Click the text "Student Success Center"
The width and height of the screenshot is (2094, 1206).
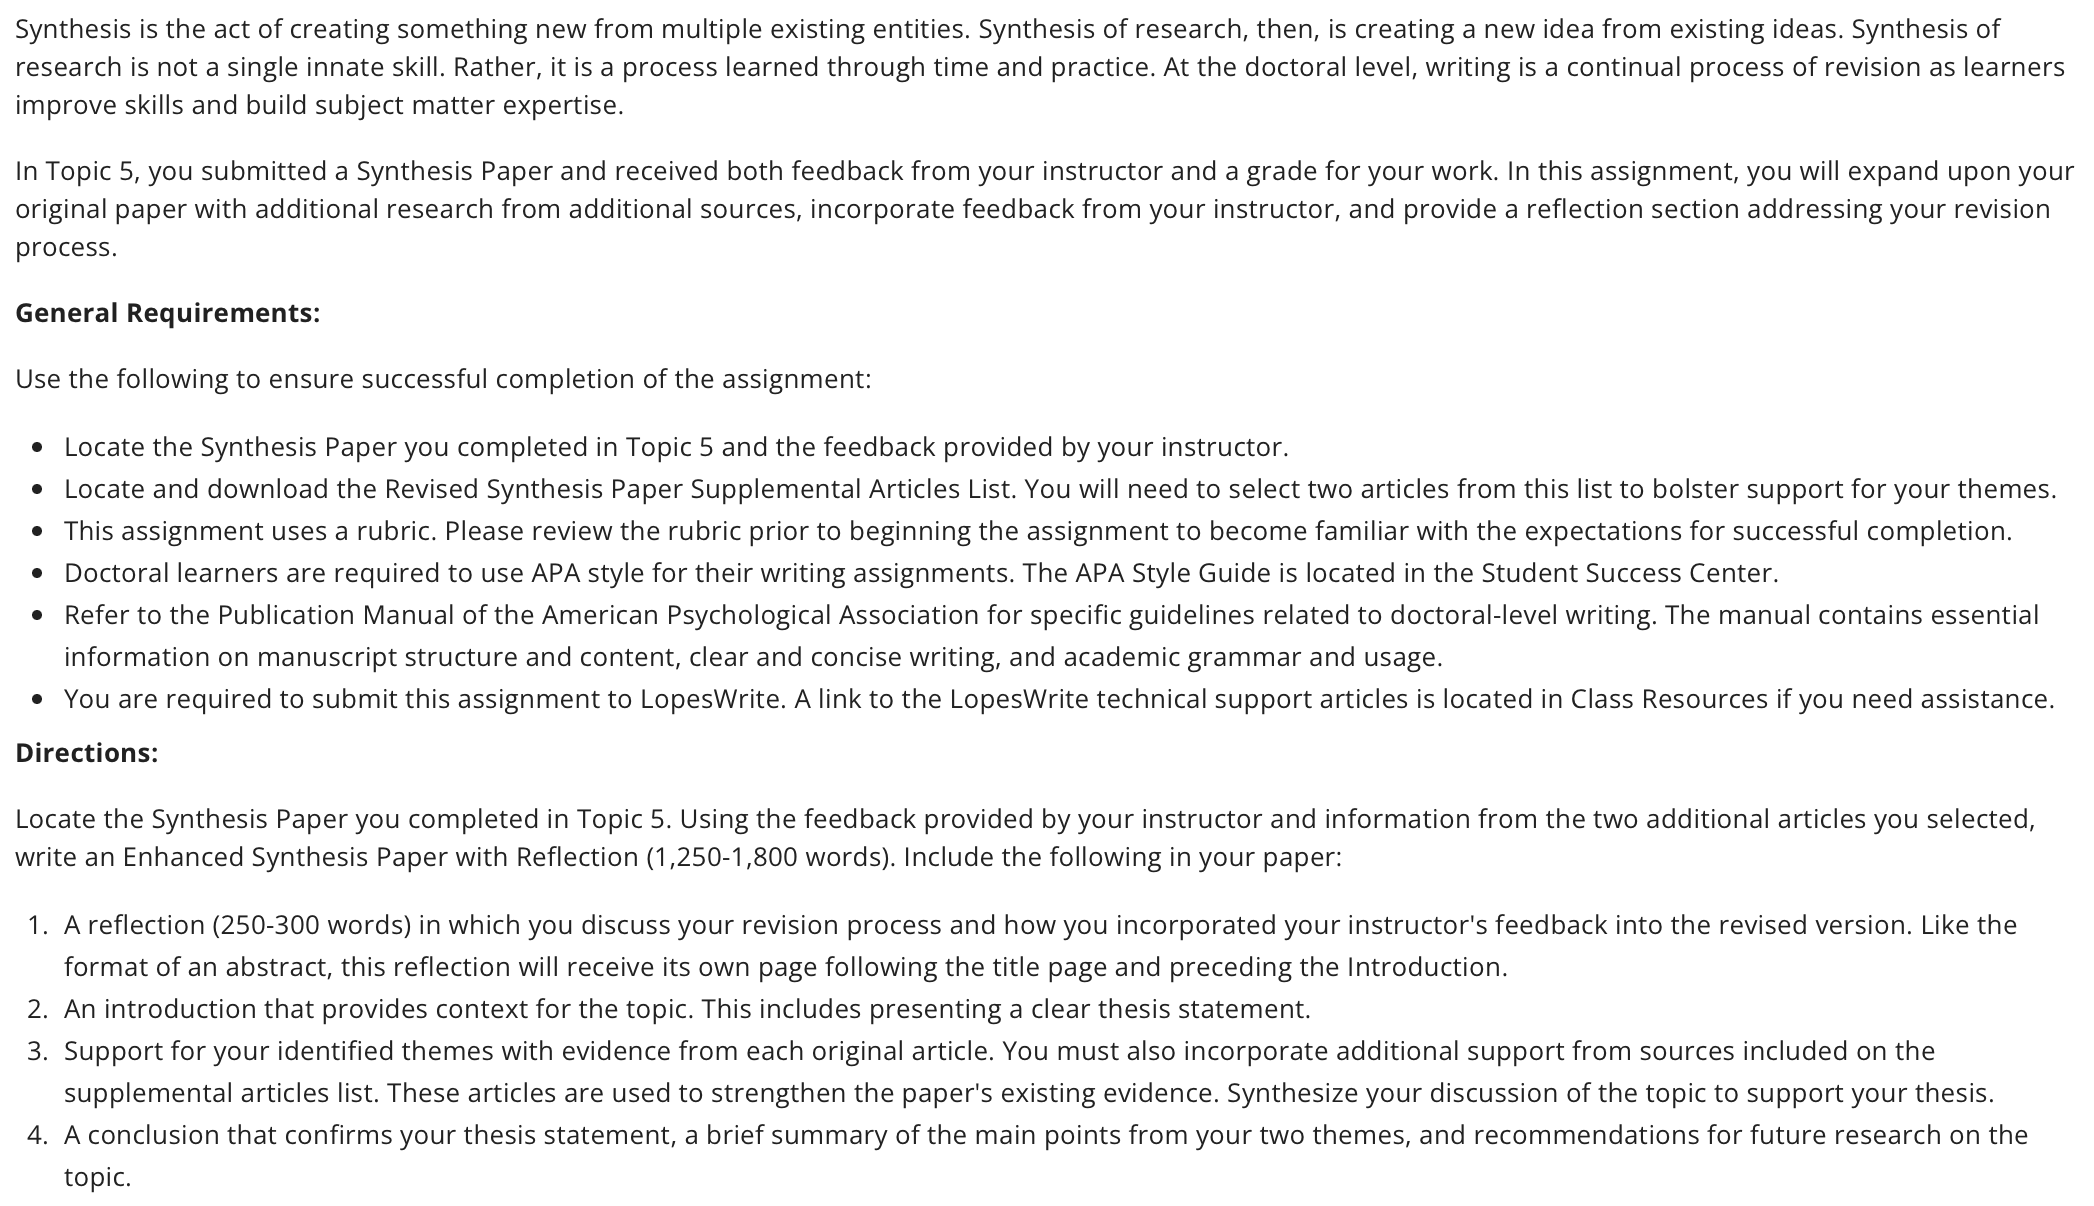(x=1627, y=573)
